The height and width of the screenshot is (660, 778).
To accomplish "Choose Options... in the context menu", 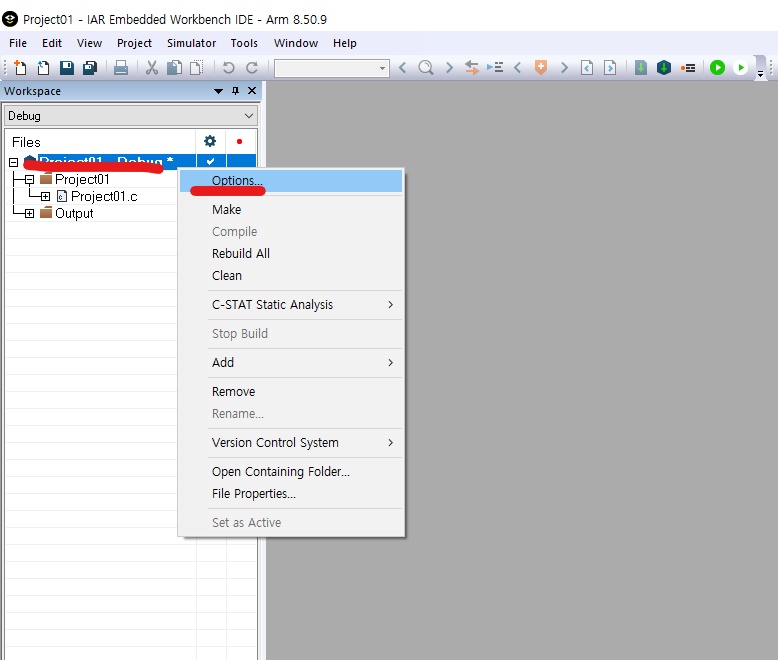I will click(291, 181).
